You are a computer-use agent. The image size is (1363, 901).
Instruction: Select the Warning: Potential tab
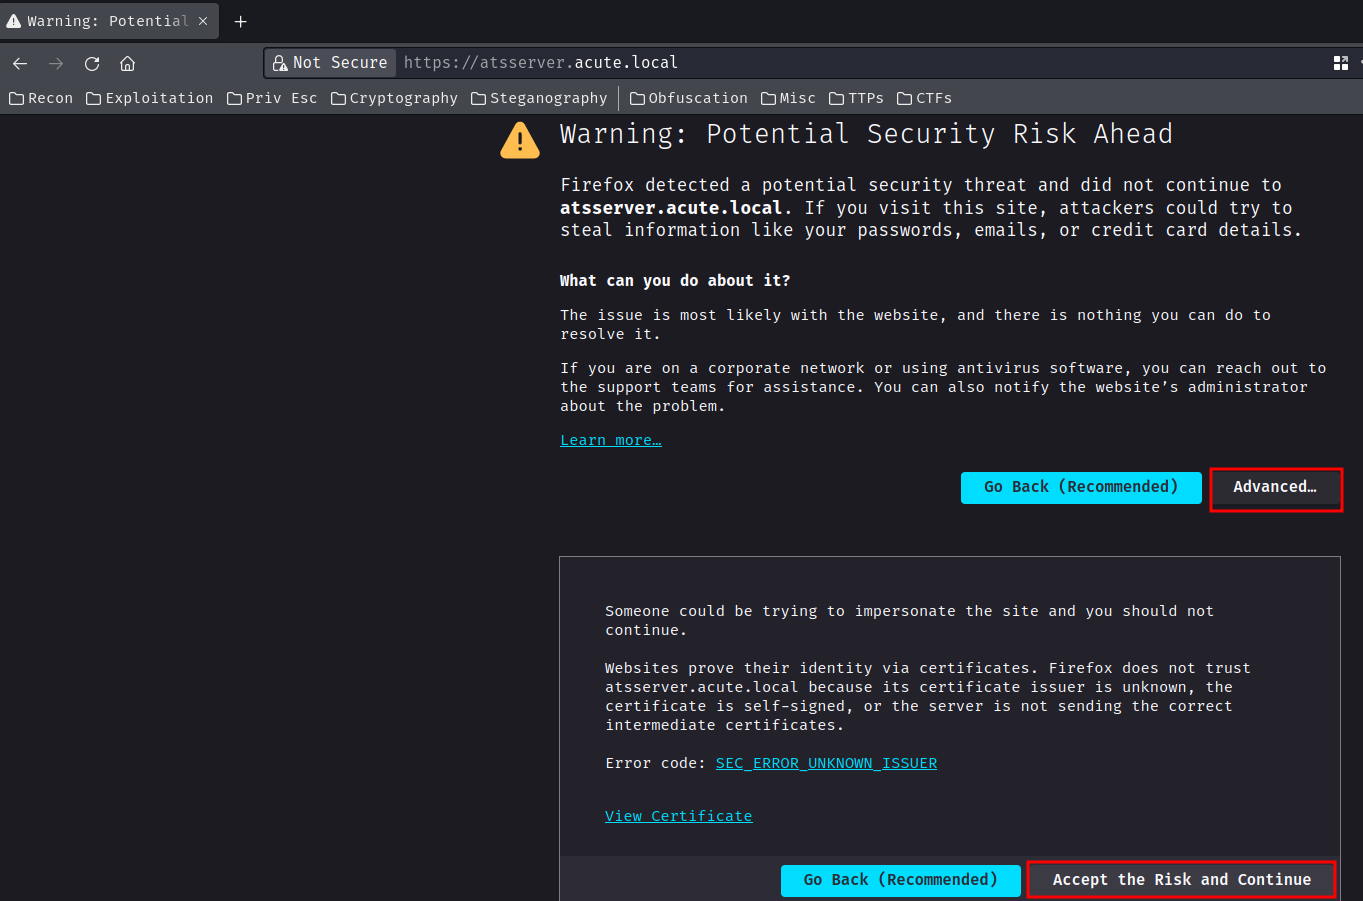click(109, 21)
